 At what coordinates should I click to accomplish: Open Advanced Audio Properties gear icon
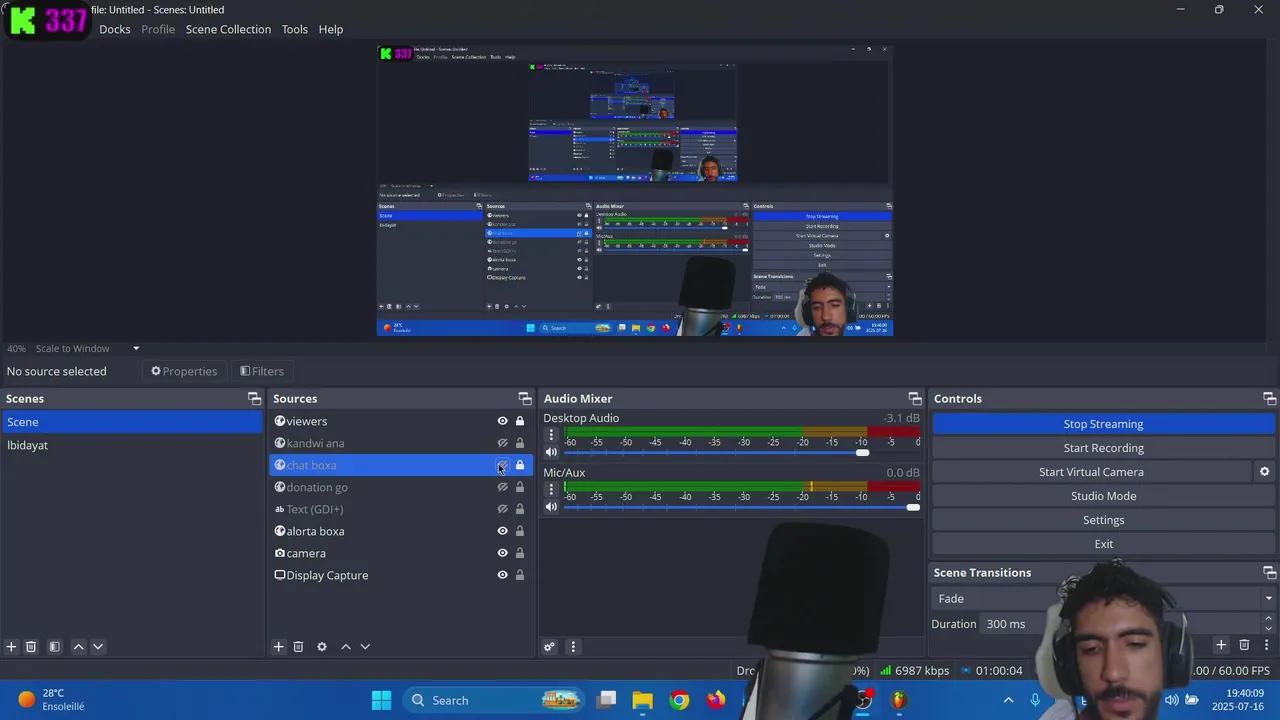549,647
